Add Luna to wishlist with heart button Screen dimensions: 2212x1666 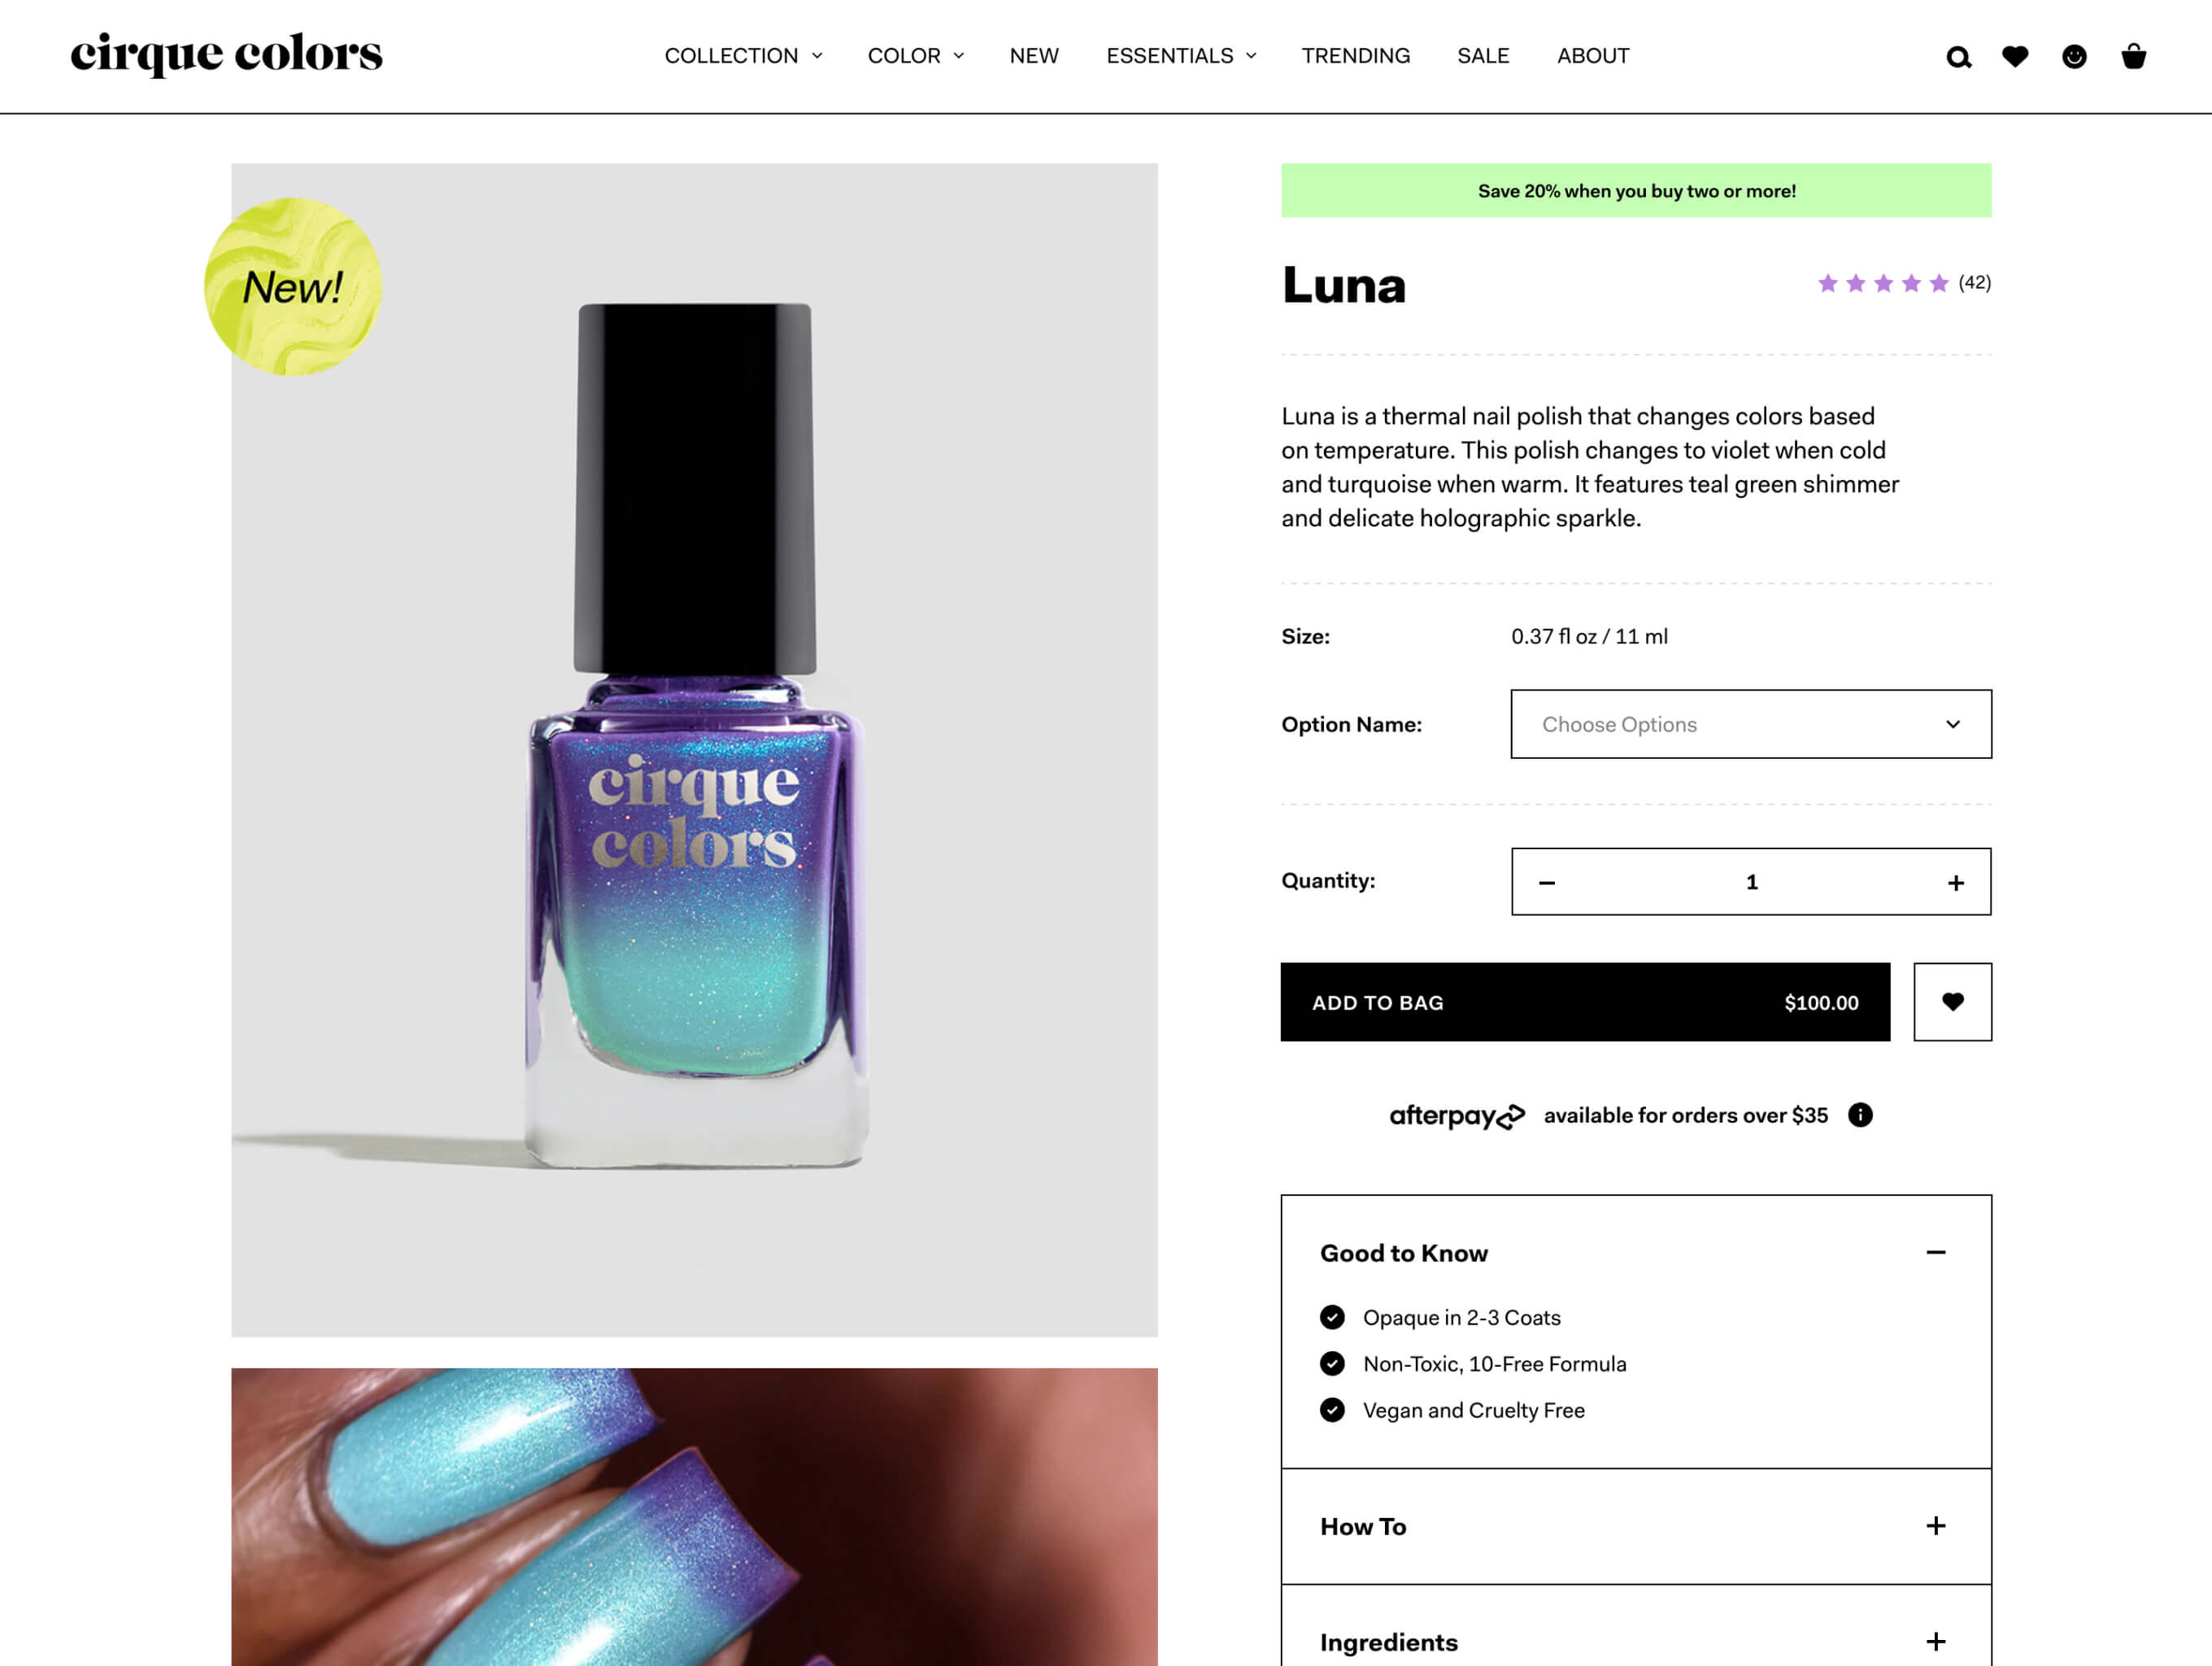(1952, 1002)
